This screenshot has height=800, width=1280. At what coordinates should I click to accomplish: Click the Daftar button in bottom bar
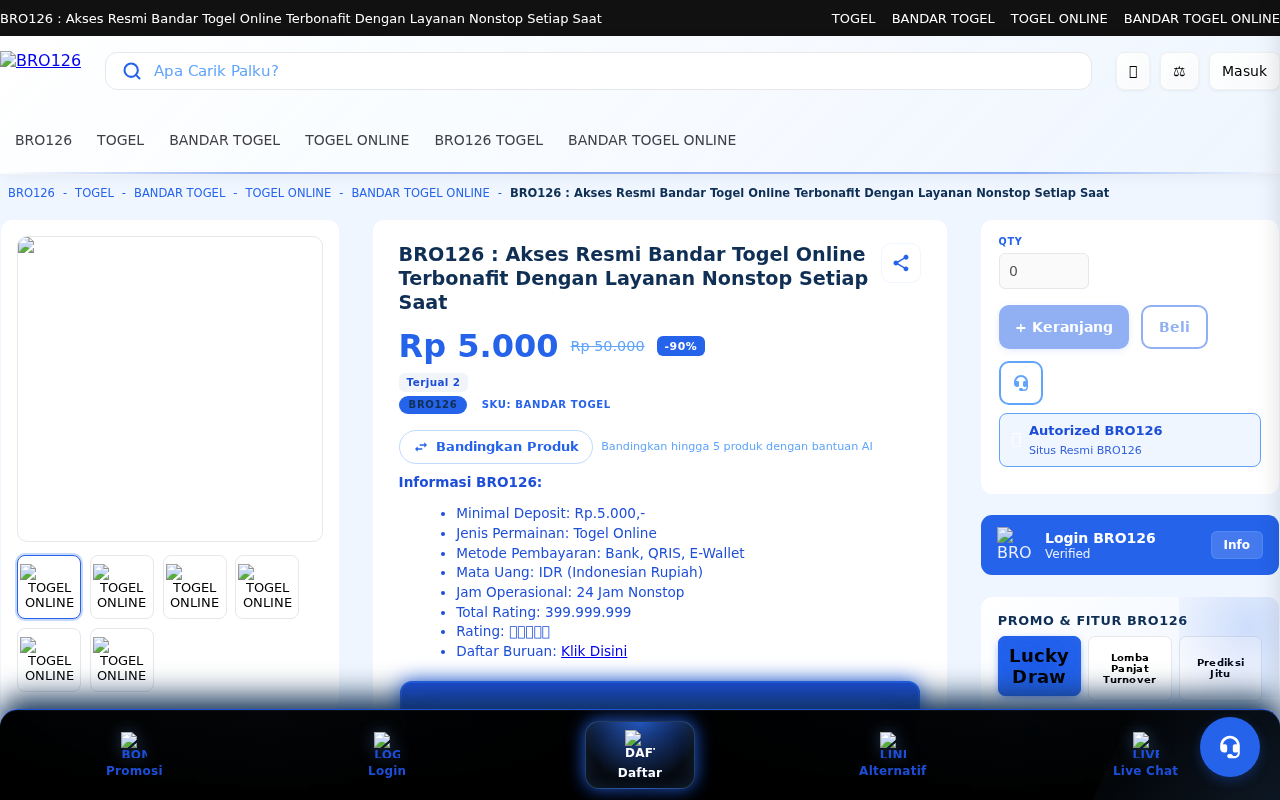(640, 755)
